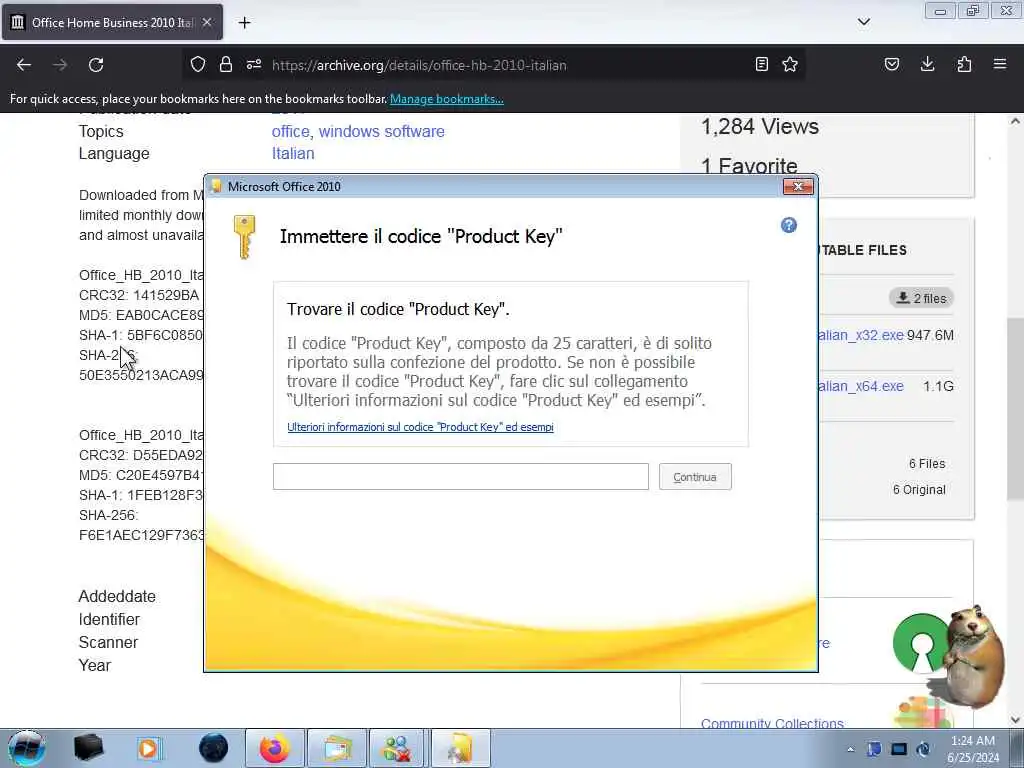
Task: Click the CRC32: 141529BA text
Action: tap(139, 295)
